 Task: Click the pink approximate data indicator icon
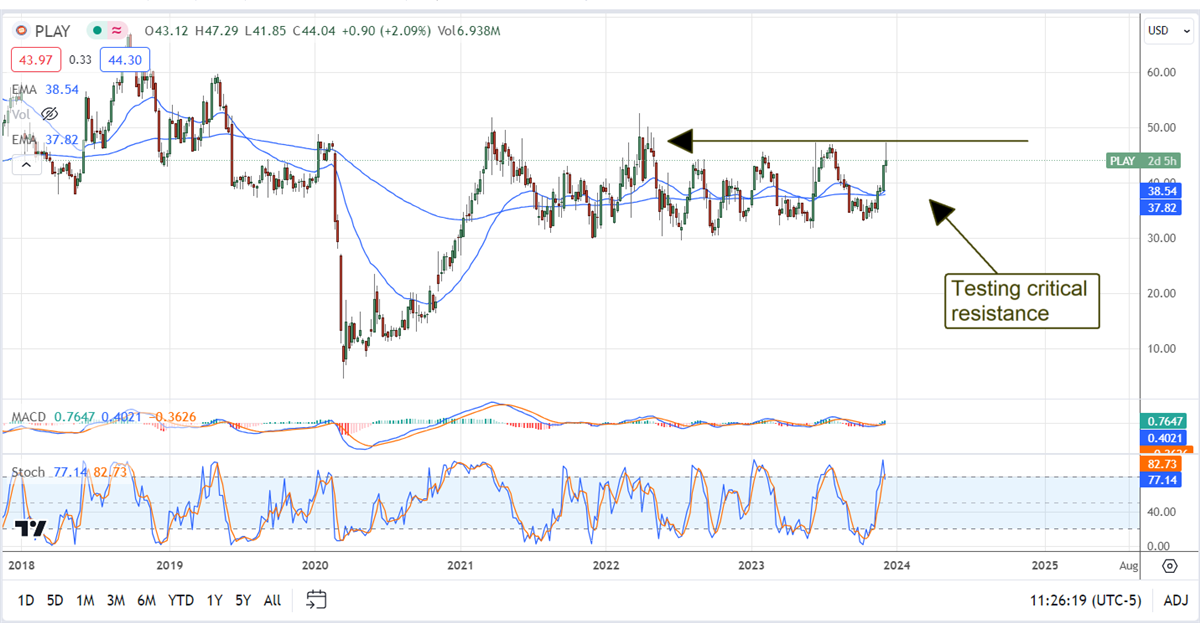117,31
